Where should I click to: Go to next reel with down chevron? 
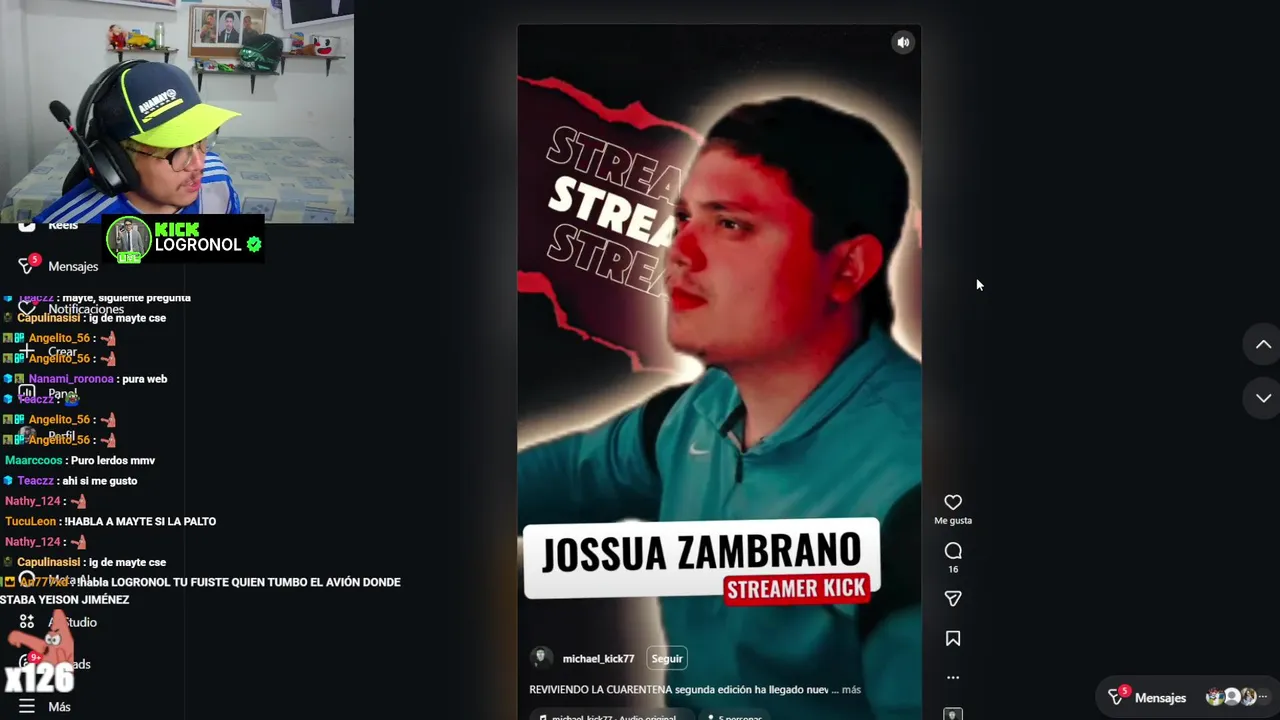pos(1263,398)
